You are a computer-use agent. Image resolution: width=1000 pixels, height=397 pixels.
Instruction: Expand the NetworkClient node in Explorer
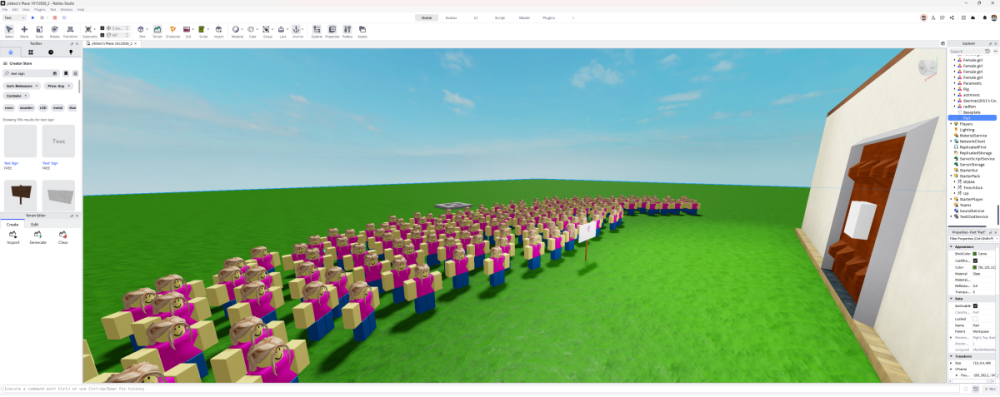tap(951, 141)
